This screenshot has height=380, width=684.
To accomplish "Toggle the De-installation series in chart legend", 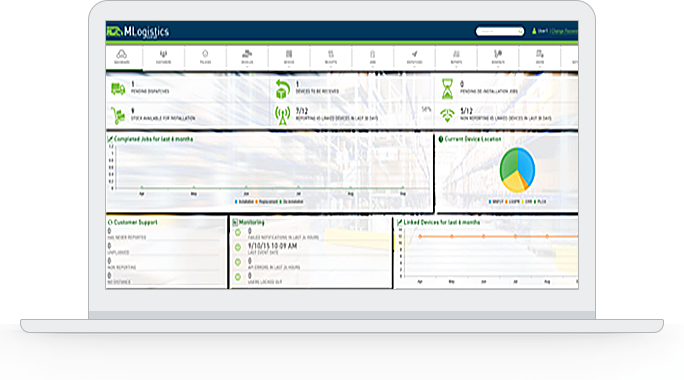I will [x=291, y=202].
